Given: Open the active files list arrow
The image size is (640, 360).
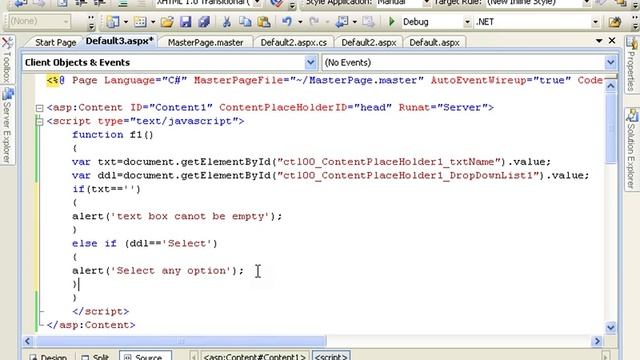Looking at the screenshot, I should point(599,40).
